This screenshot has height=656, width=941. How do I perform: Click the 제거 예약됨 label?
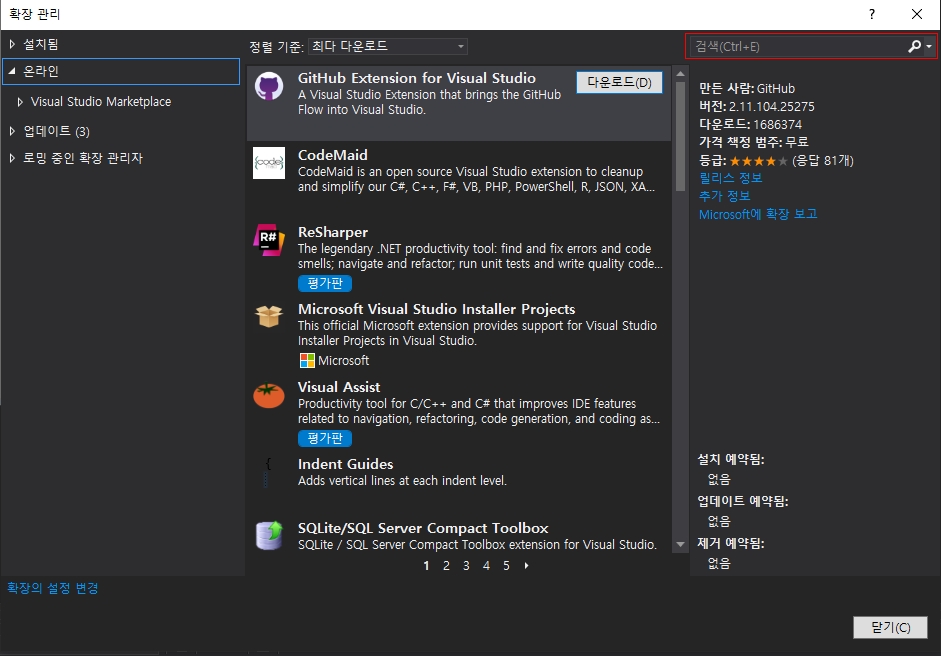point(730,543)
